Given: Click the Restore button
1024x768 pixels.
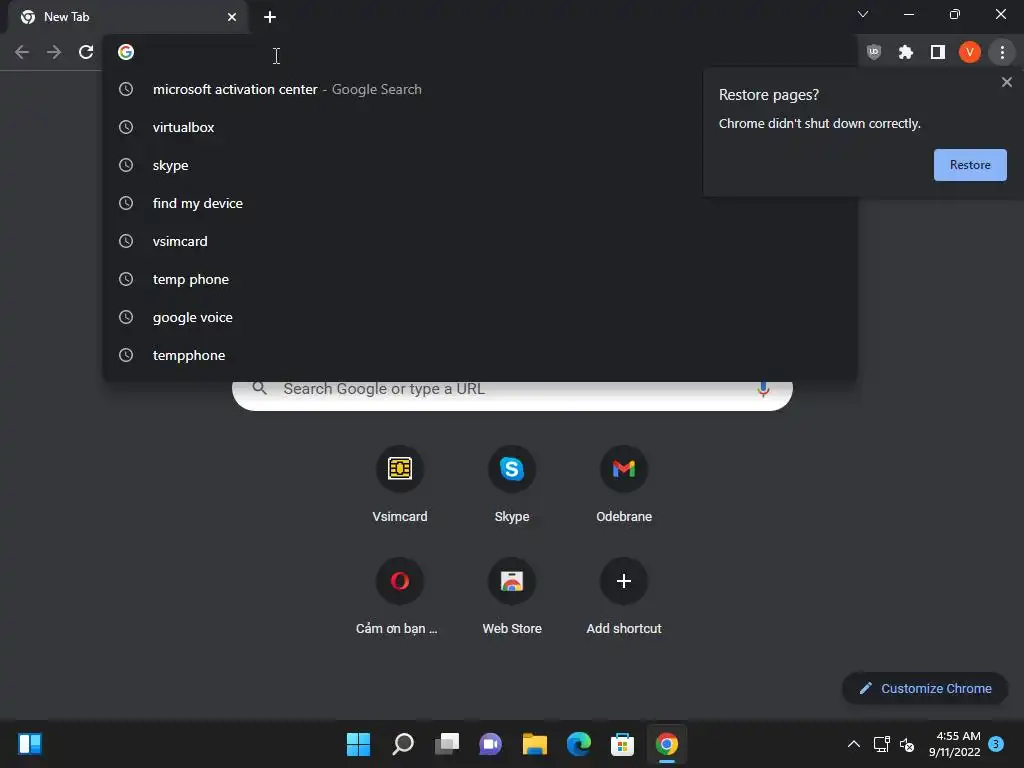Looking at the screenshot, I should tap(970, 165).
